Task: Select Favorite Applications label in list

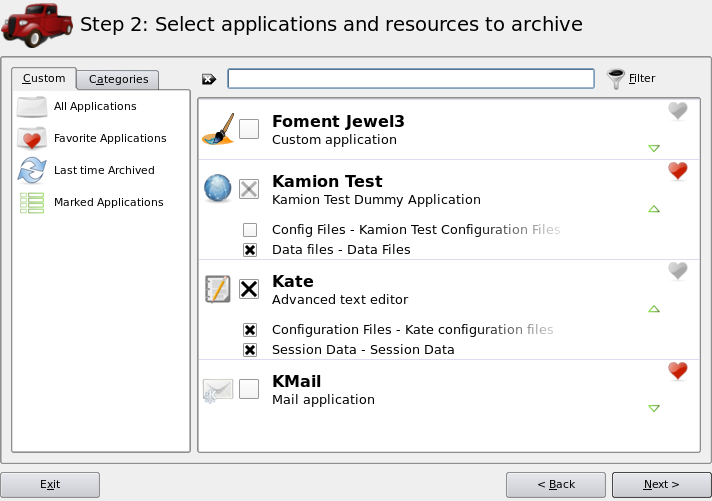Action: click(x=110, y=138)
